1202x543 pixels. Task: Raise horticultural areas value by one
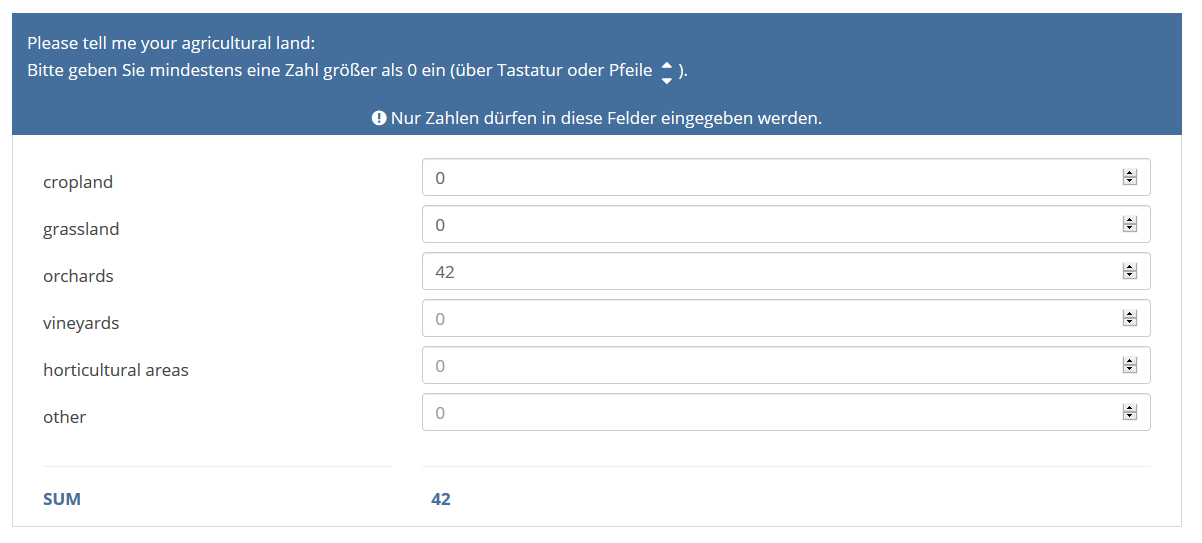1130,362
